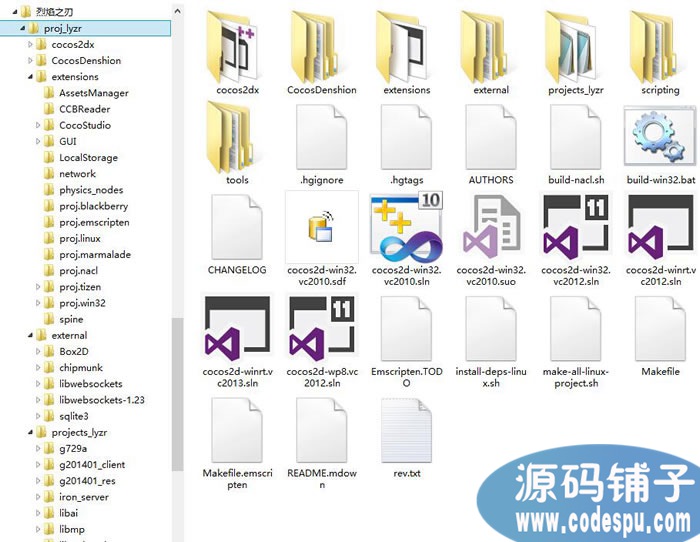Select LocalStorage in the folder tree
Image resolution: width=700 pixels, height=542 pixels.
[88, 158]
